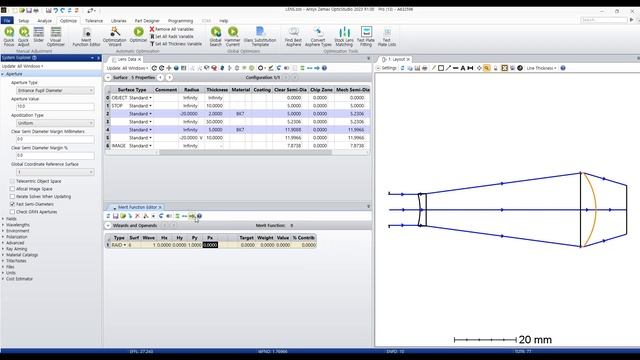The image size is (640, 360).
Task: Open Merit Function Editor from ribbon
Action: pos(86,36)
